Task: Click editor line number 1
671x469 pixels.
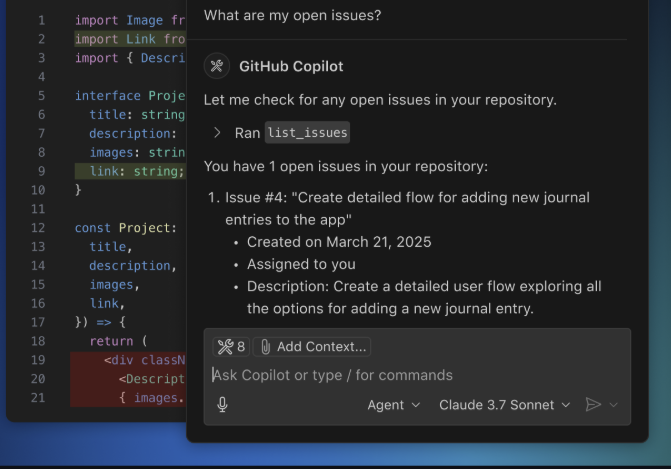Action: click(42, 20)
